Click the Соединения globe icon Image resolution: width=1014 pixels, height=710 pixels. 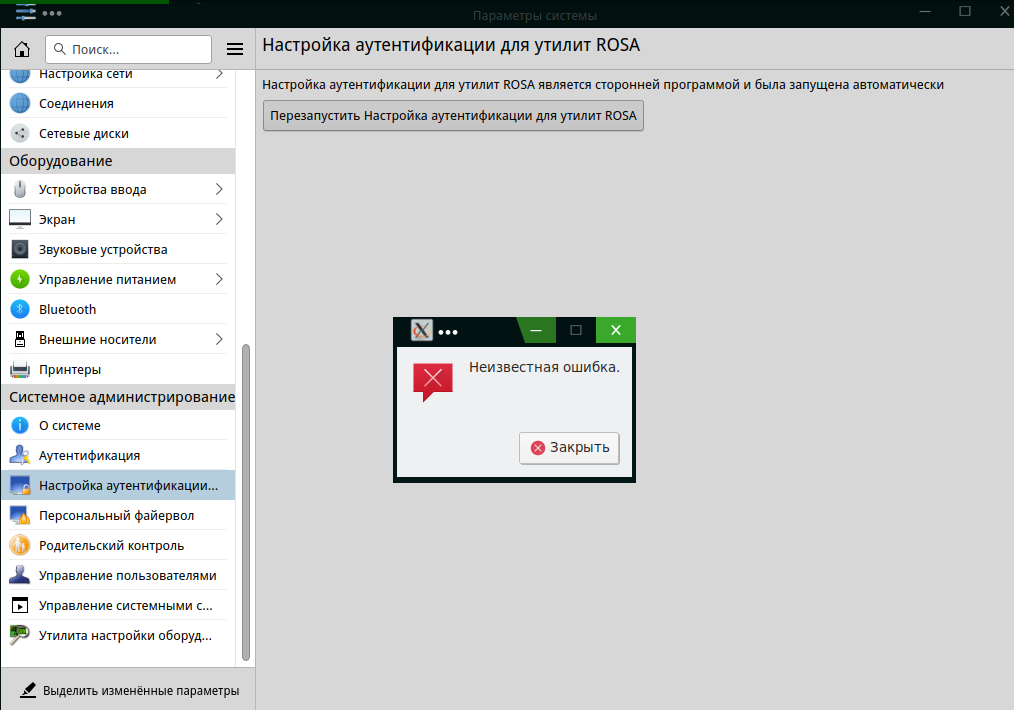(20, 103)
